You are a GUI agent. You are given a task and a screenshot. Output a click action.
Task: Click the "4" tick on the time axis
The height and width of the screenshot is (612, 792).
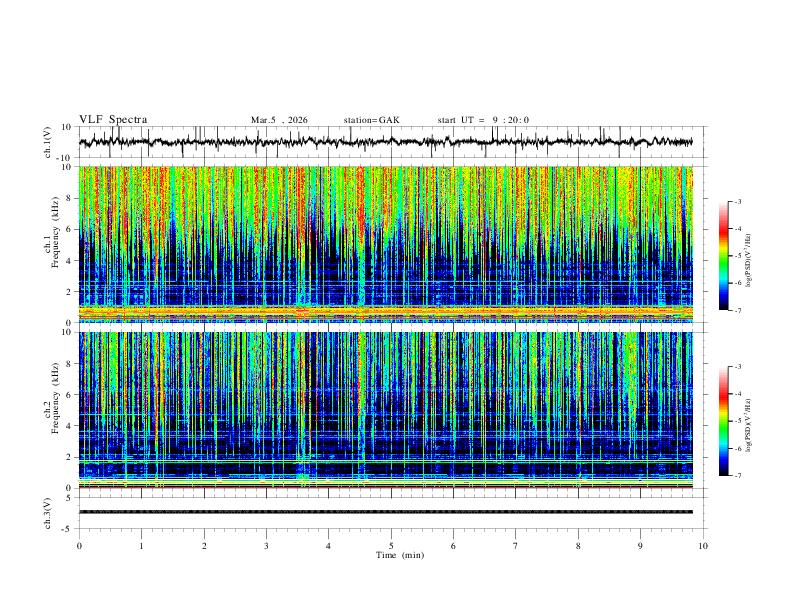(x=328, y=546)
